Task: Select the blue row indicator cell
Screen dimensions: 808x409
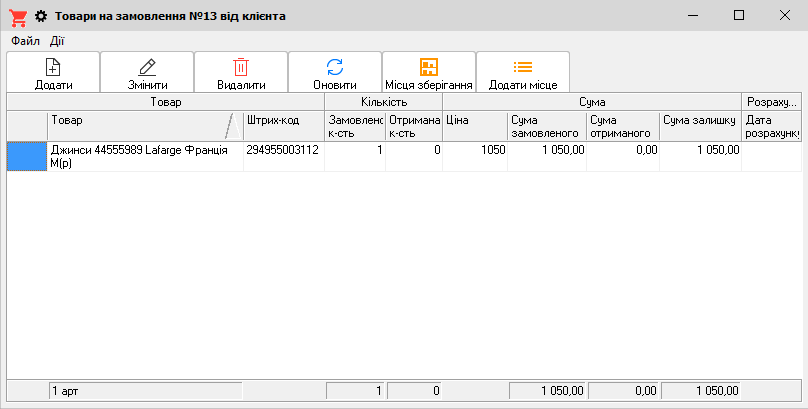Action: click(x=26, y=157)
